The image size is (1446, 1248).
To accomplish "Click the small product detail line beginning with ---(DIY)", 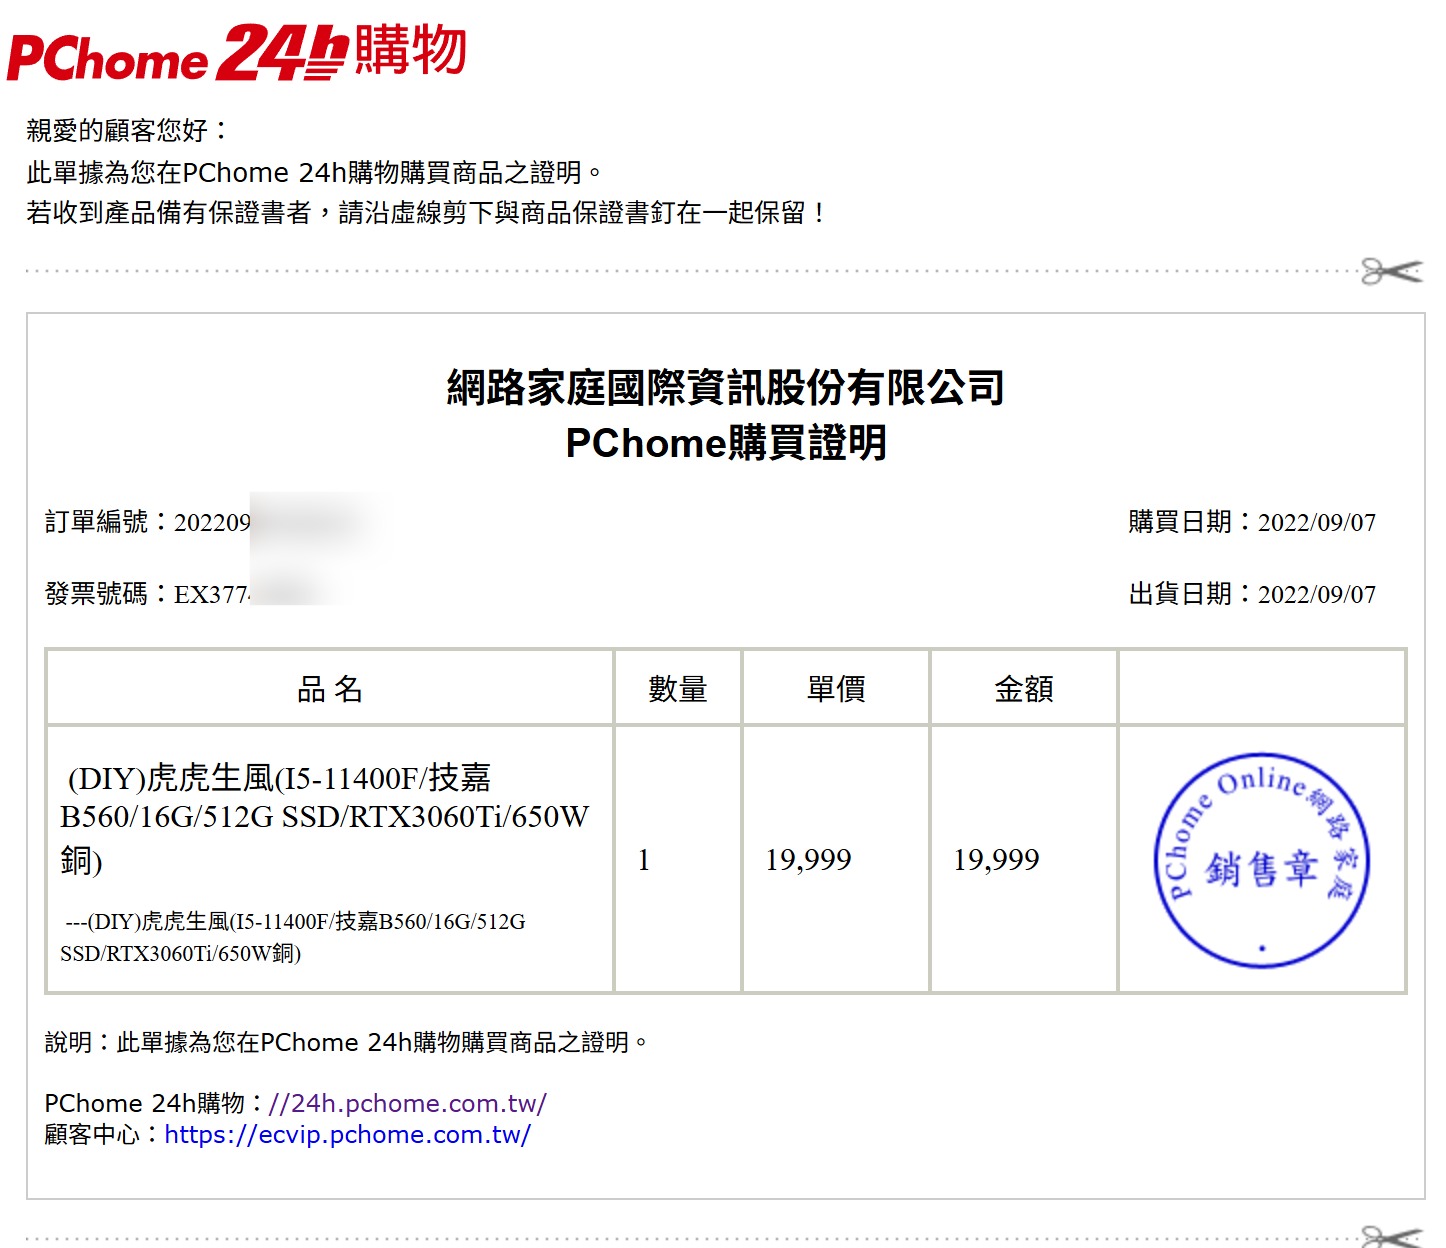I will click(x=293, y=937).
